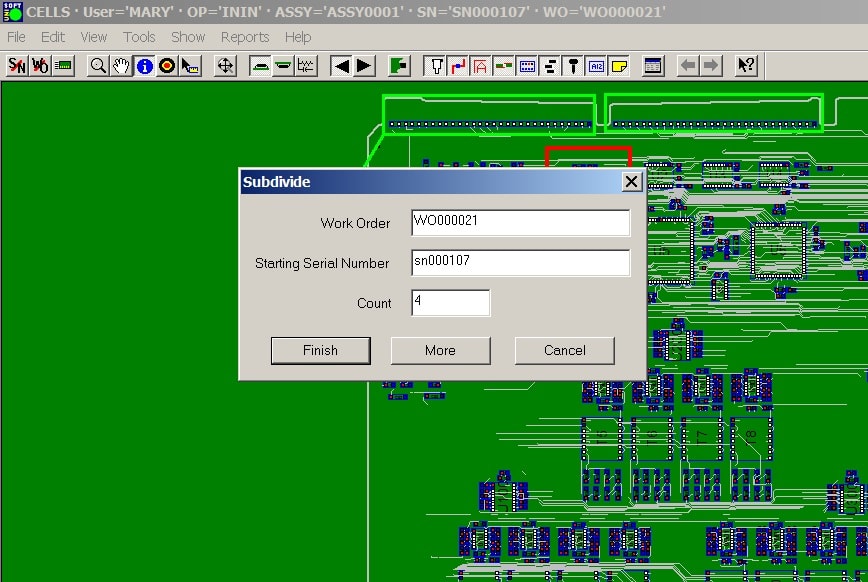The width and height of the screenshot is (868, 582).
Task: Click the 'Count' label text
Action: point(374,303)
